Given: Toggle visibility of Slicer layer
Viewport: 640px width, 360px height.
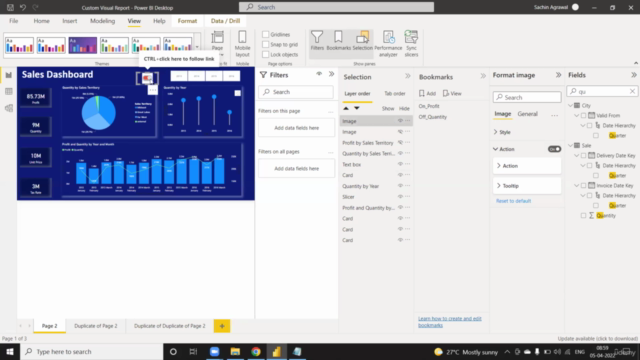Looking at the screenshot, I should pos(400,196).
